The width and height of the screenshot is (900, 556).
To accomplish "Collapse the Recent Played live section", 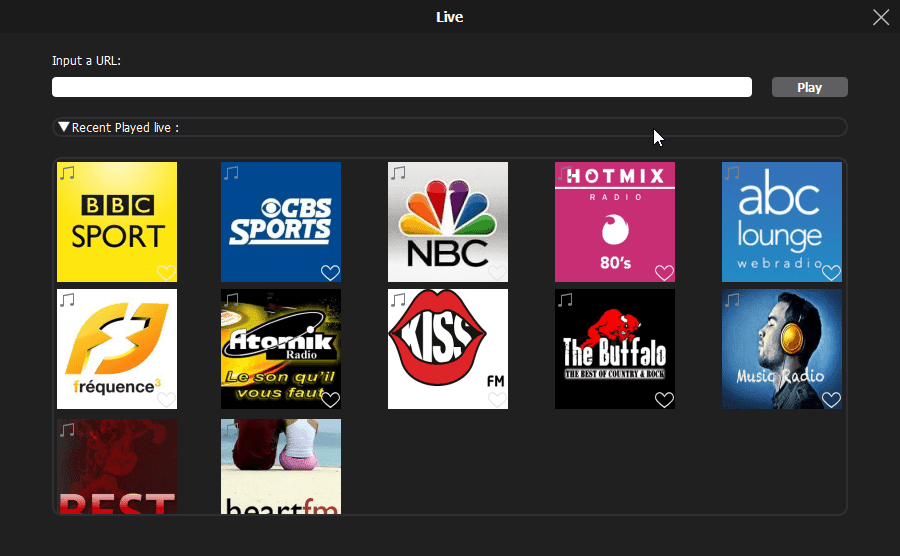I will point(64,127).
